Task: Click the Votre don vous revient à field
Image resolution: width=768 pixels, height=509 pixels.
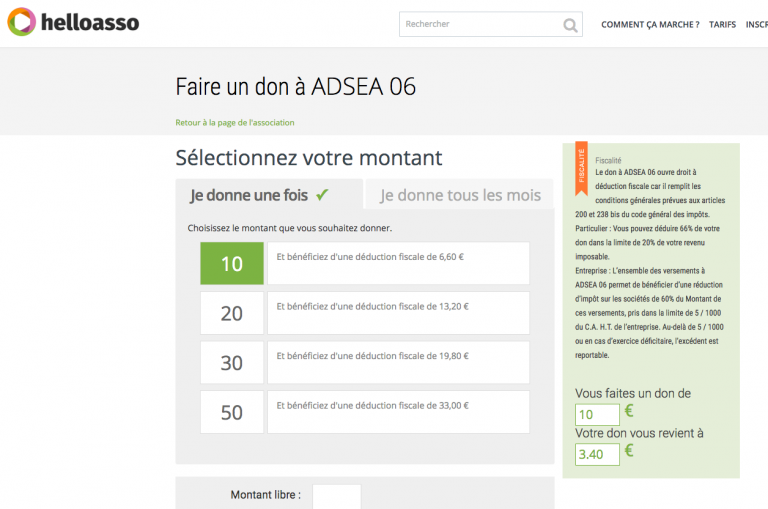Action: pos(597,454)
